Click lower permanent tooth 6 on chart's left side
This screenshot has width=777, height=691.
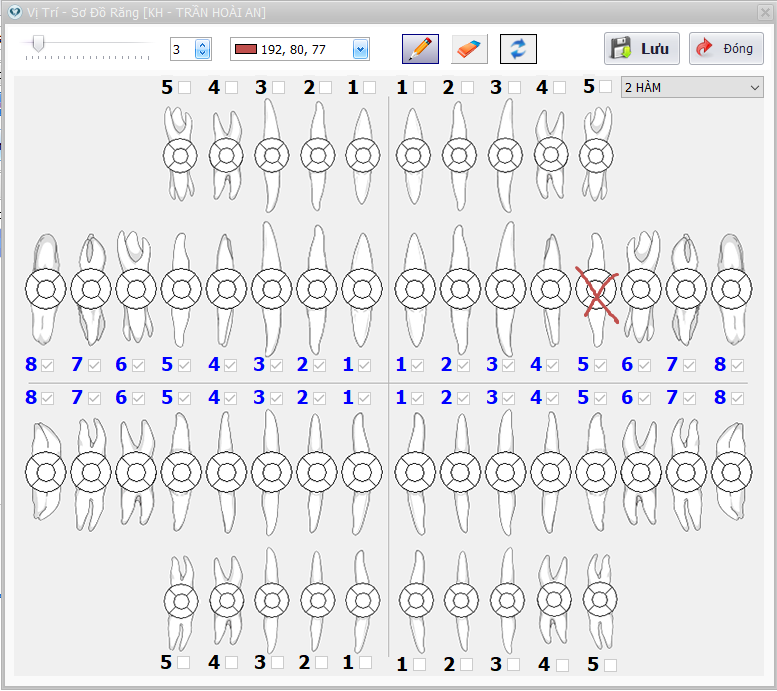tap(136, 472)
